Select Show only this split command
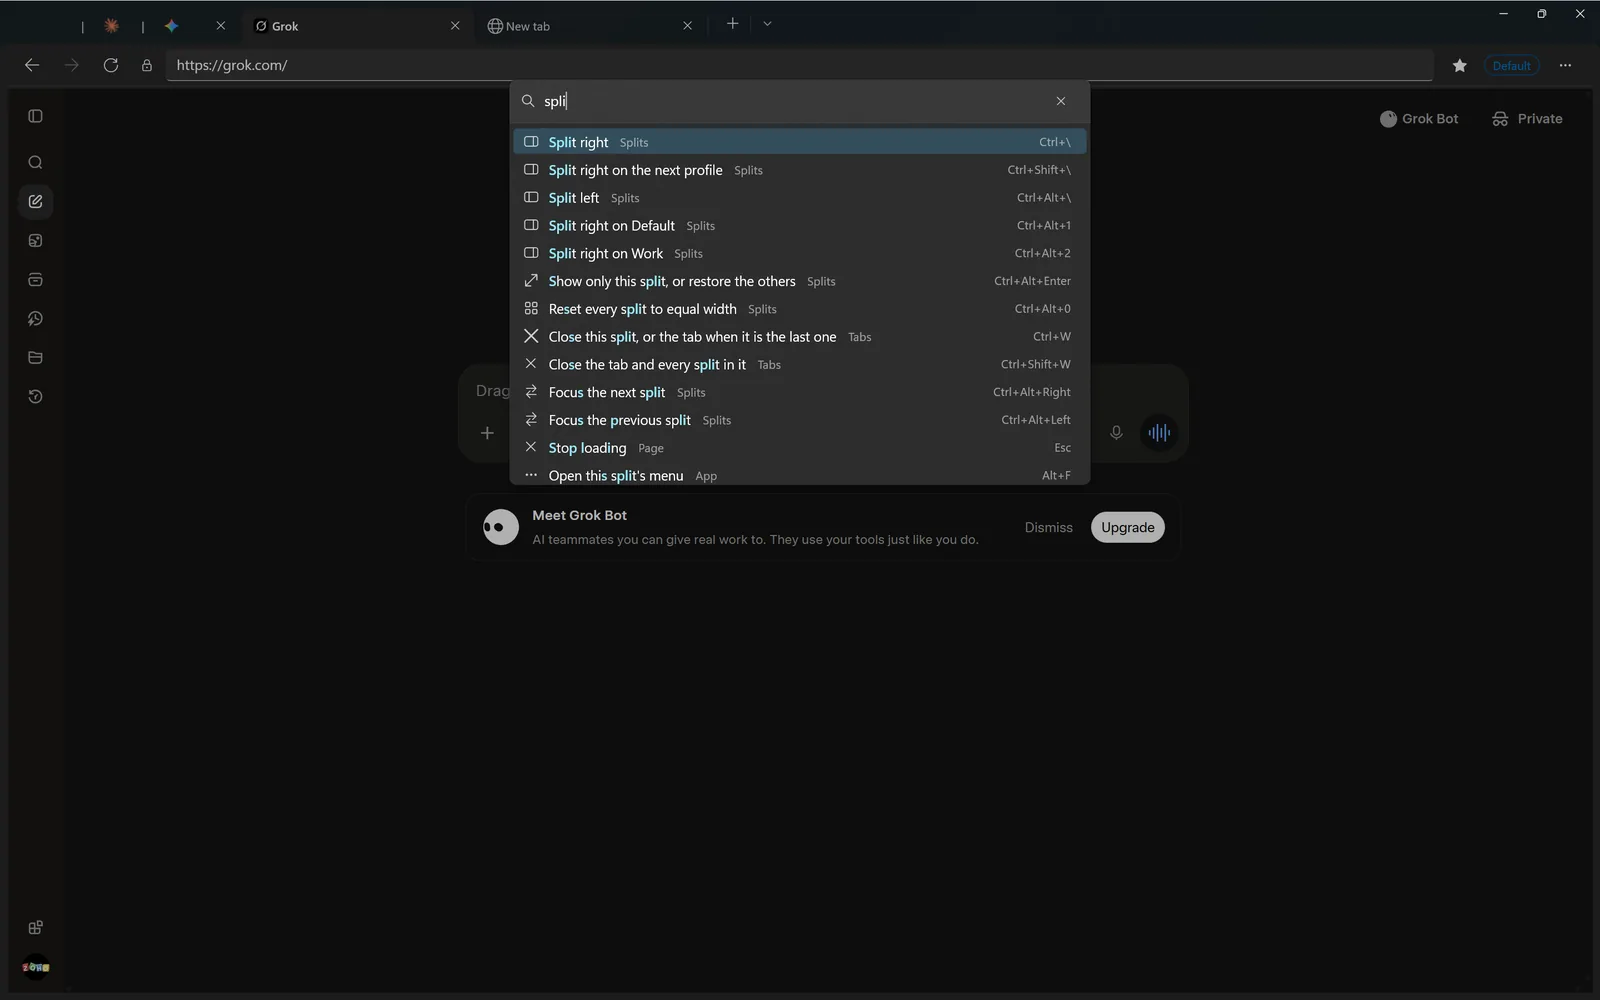 point(799,281)
